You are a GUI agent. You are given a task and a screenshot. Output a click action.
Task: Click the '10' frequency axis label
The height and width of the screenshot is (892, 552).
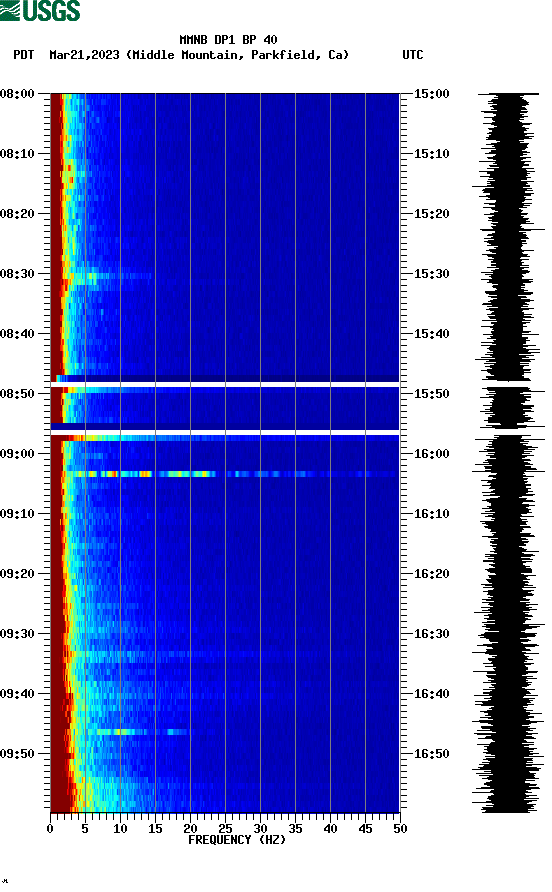tap(120, 828)
